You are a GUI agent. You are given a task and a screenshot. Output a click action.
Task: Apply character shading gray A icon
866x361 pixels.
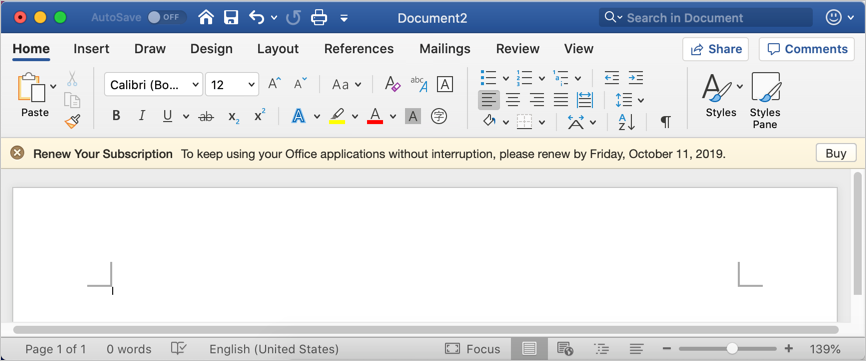(413, 116)
